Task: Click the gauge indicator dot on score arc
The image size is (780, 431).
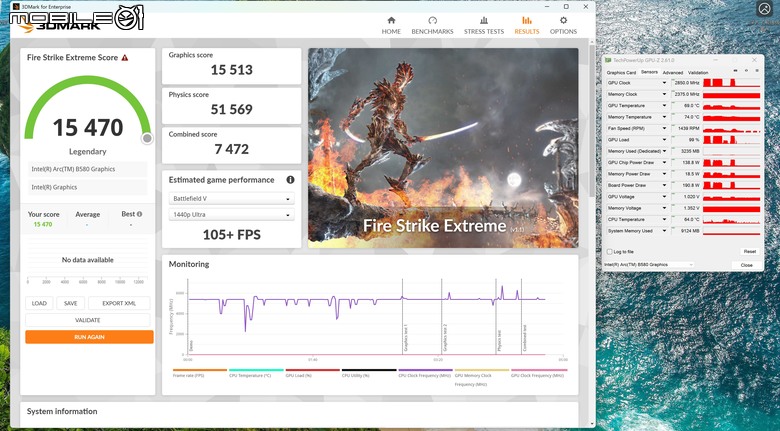Action: (x=147, y=138)
